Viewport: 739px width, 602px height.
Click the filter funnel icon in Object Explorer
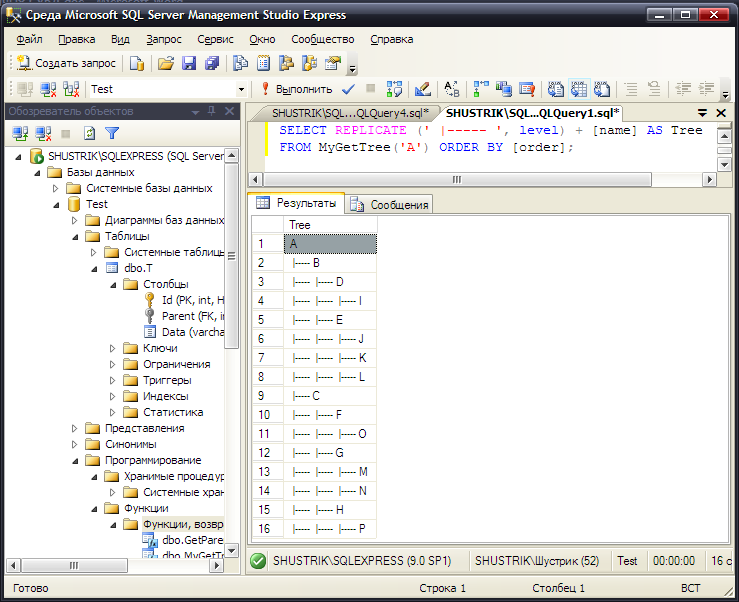(112, 133)
